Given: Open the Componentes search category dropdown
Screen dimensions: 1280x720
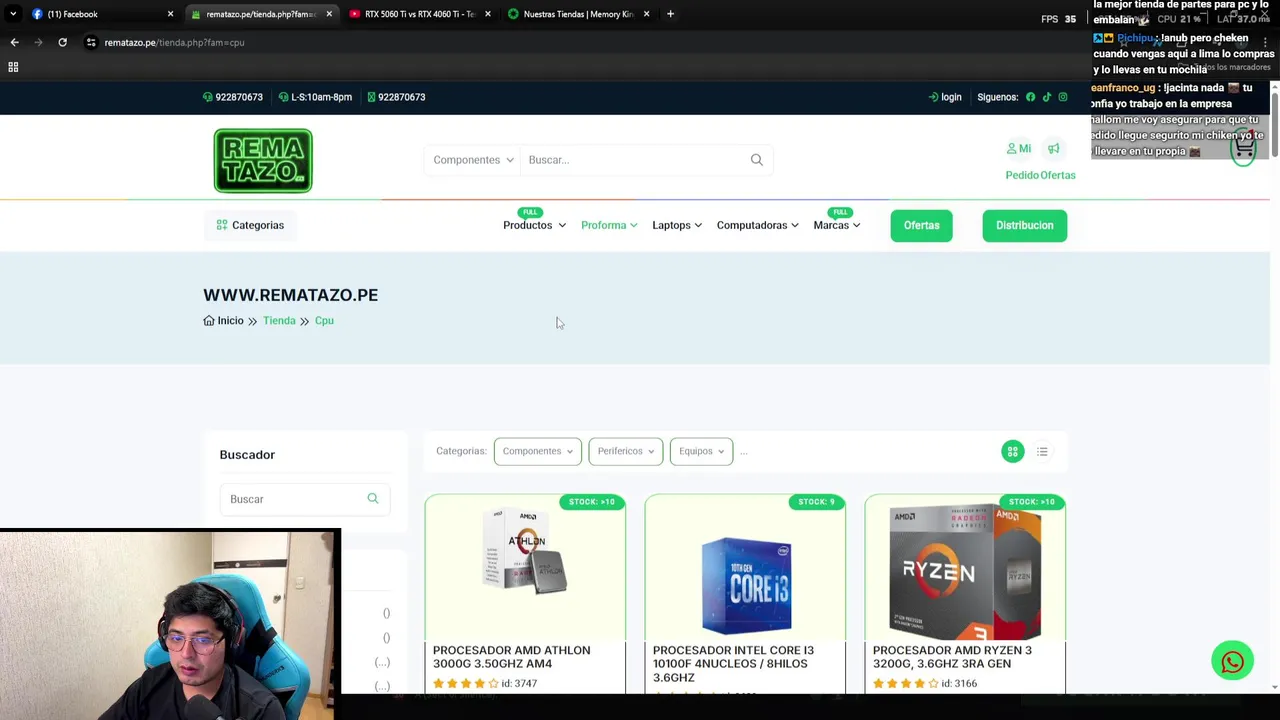Looking at the screenshot, I should tap(473, 160).
